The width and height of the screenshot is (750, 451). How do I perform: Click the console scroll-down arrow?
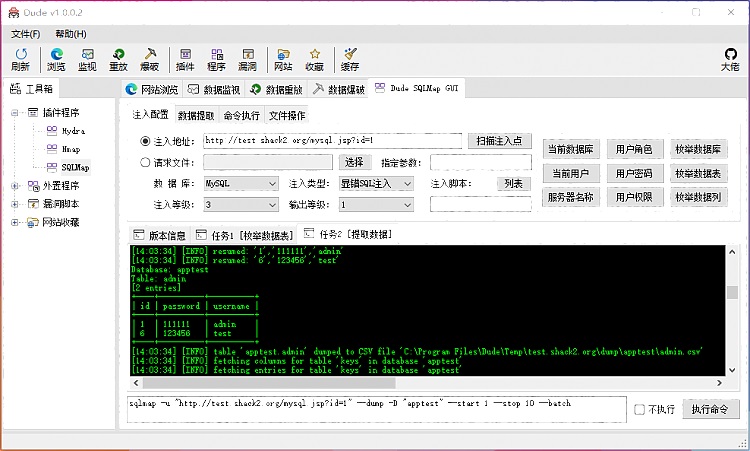tap(732, 370)
